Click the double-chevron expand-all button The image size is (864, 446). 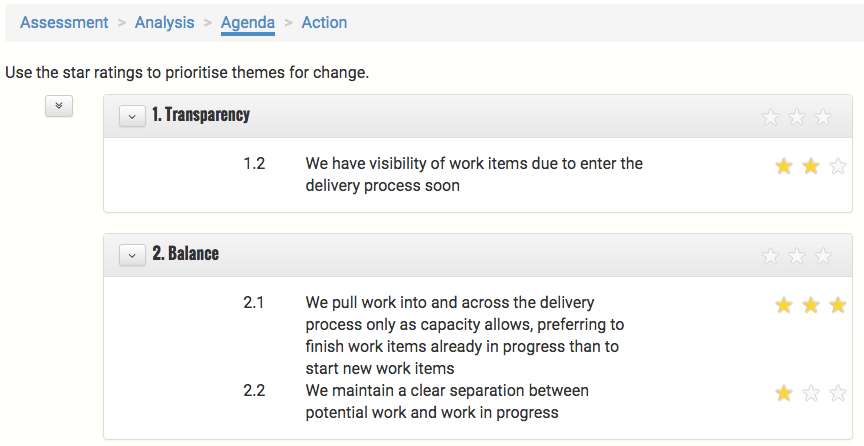point(59,106)
